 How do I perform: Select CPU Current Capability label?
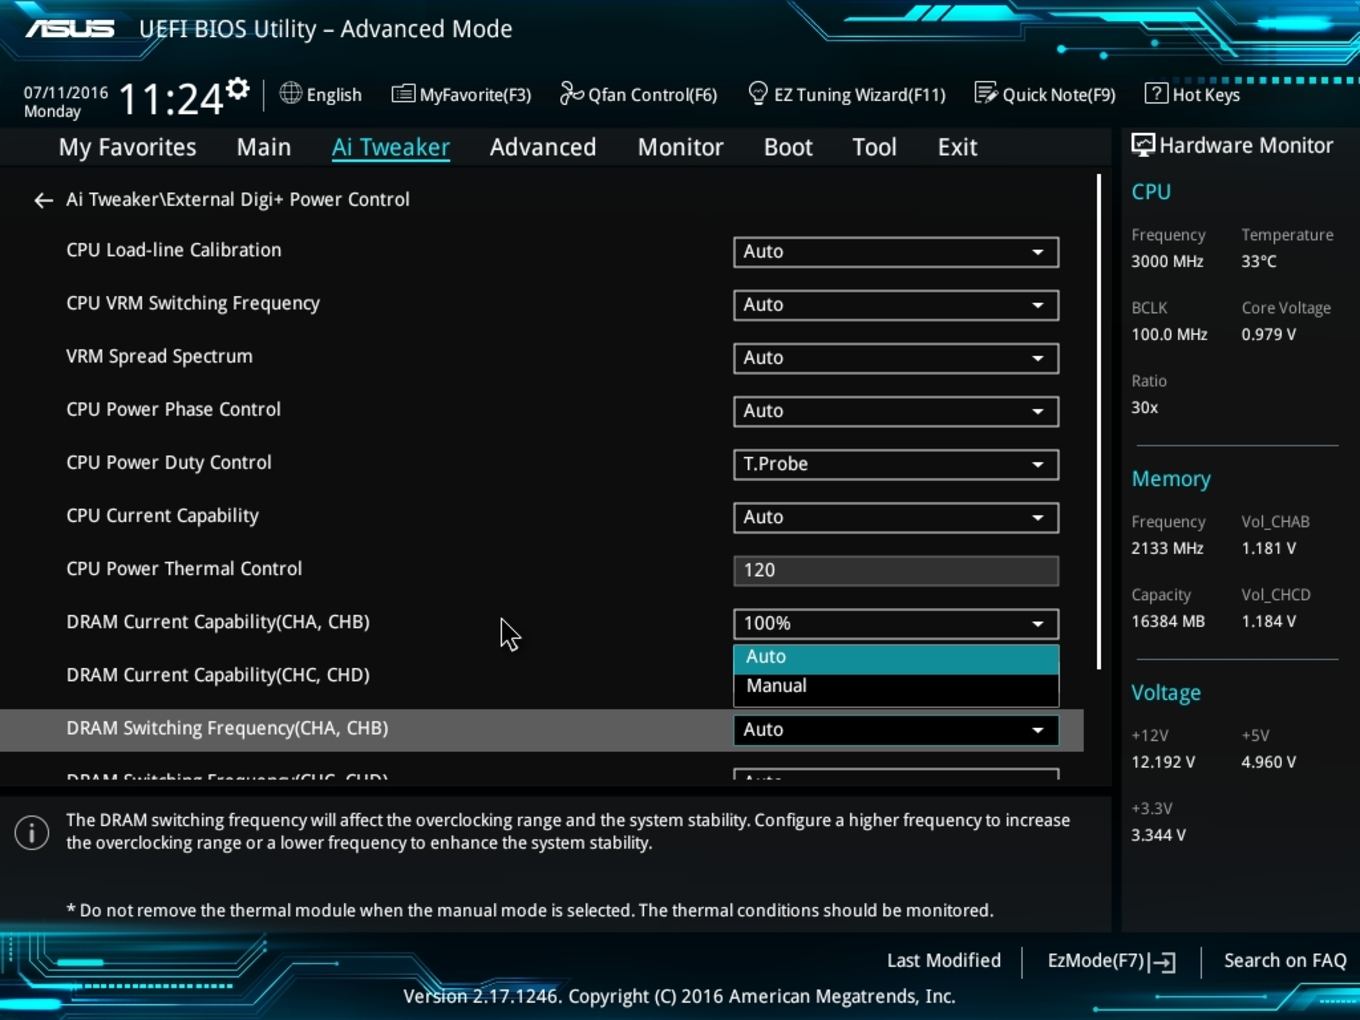[x=162, y=515]
